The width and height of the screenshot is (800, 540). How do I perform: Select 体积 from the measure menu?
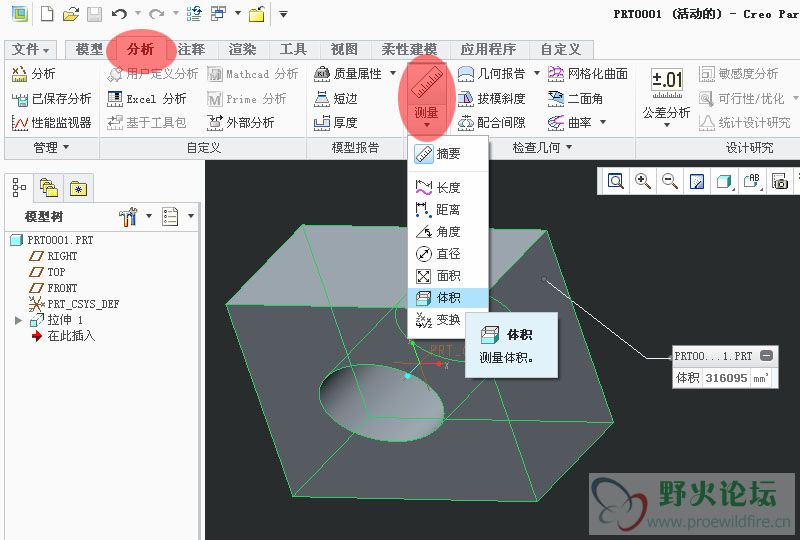click(x=447, y=298)
